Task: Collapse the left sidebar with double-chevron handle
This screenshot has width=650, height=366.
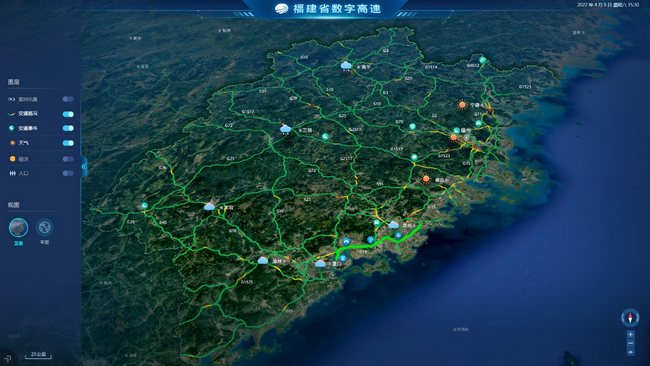Action: 84,166
